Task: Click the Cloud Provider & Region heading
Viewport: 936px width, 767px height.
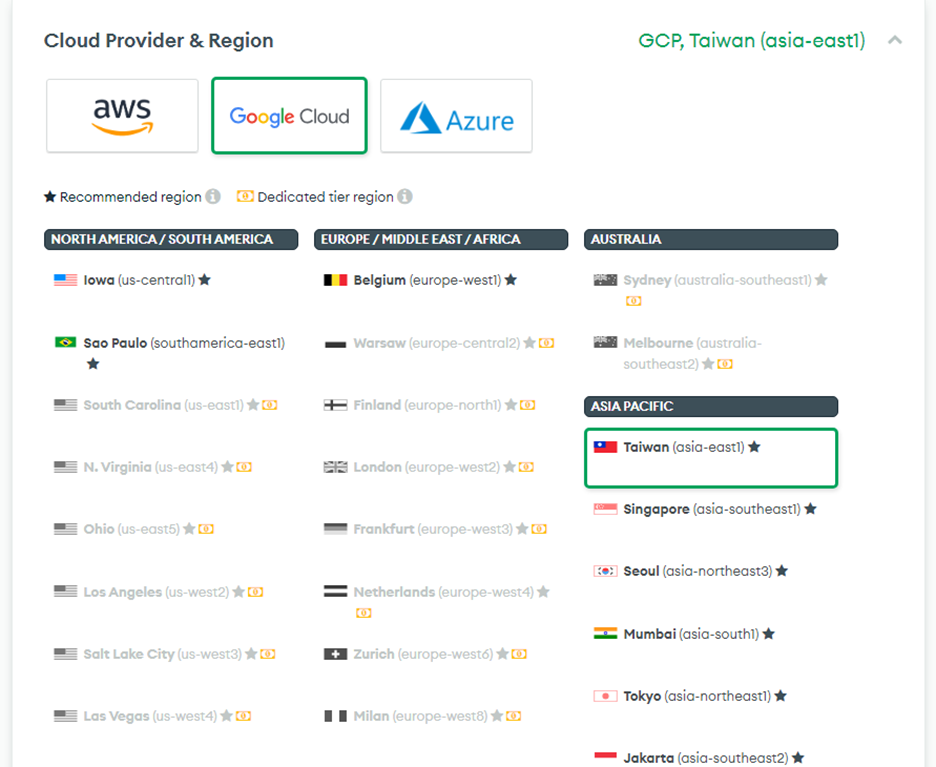Action: (x=158, y=41)
